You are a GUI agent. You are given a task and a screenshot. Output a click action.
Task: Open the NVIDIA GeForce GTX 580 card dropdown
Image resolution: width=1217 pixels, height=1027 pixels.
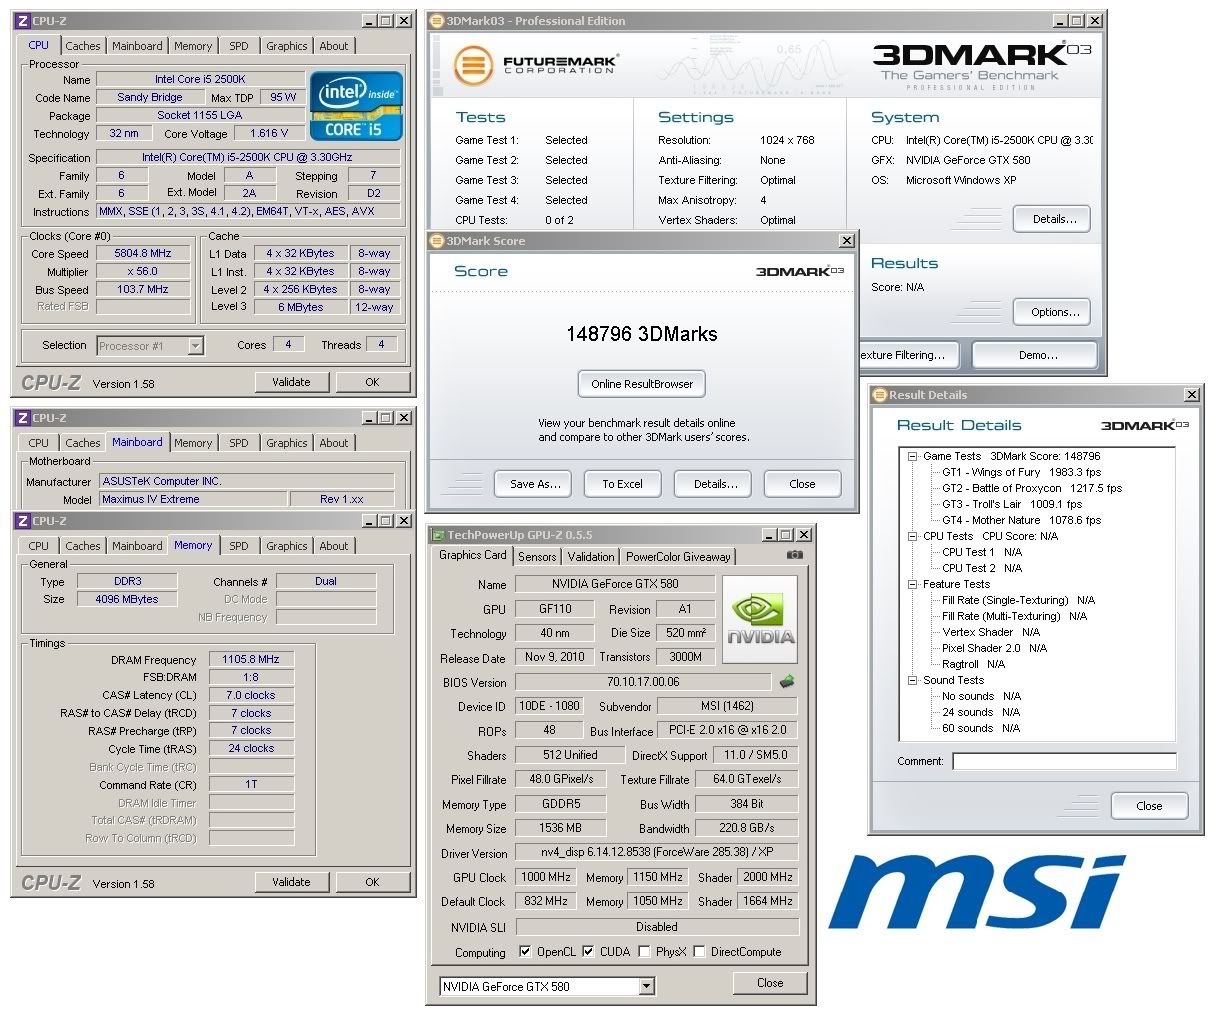pos(647,986)
